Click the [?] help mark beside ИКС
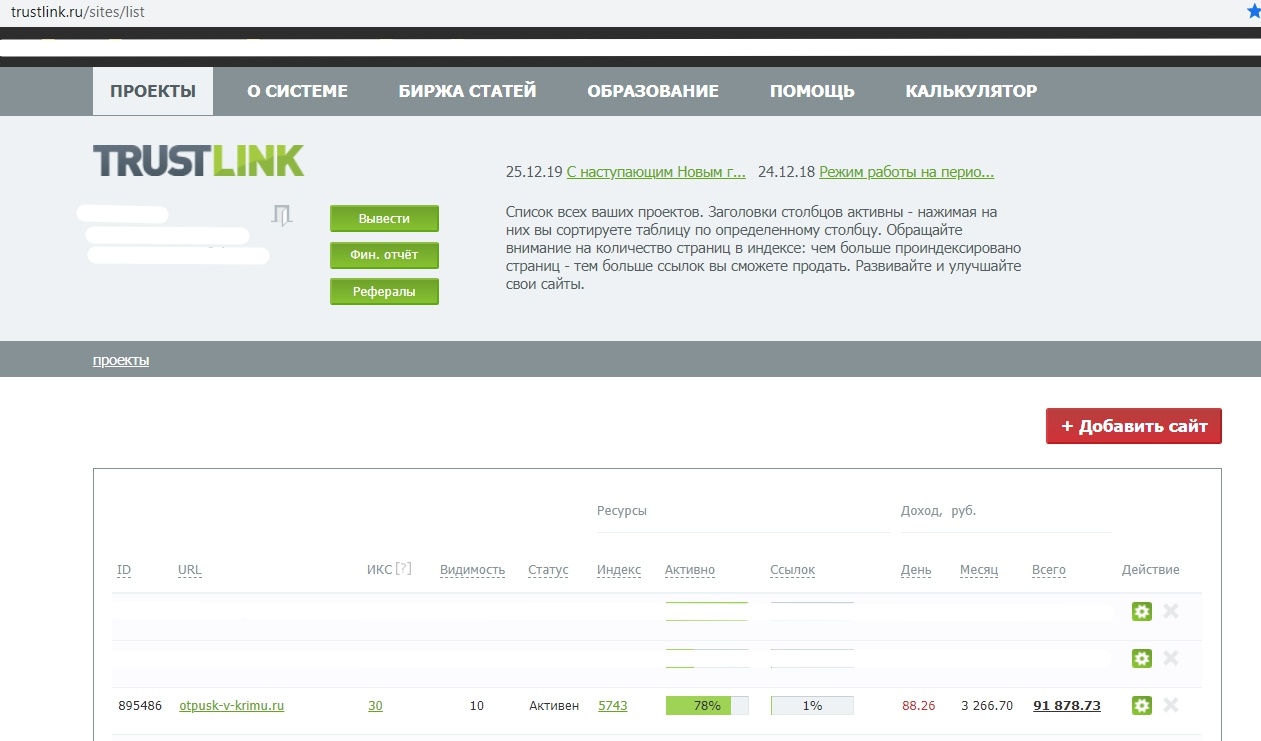The width and height of the screenshot is (1261, 741). tap(403, 569)
